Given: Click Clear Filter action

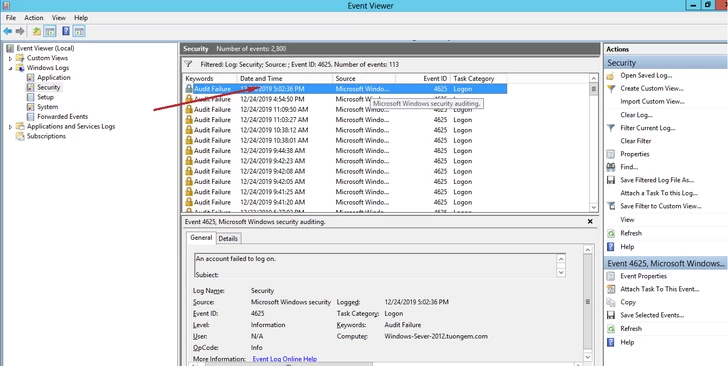Looking at the screenshot, I should tap(636, 141).
